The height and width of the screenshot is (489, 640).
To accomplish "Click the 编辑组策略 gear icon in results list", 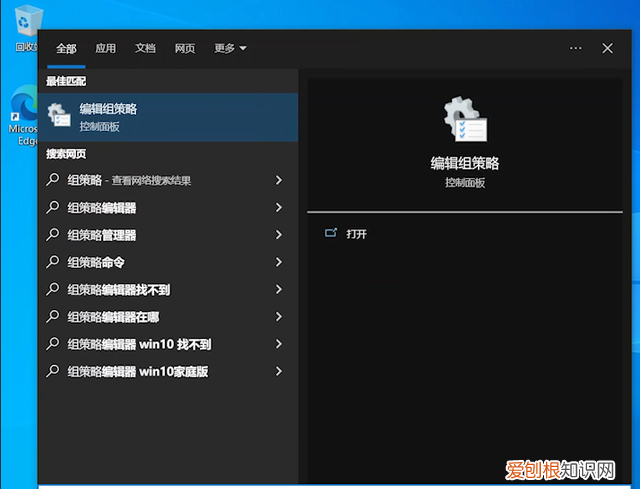I will [59, 115].
